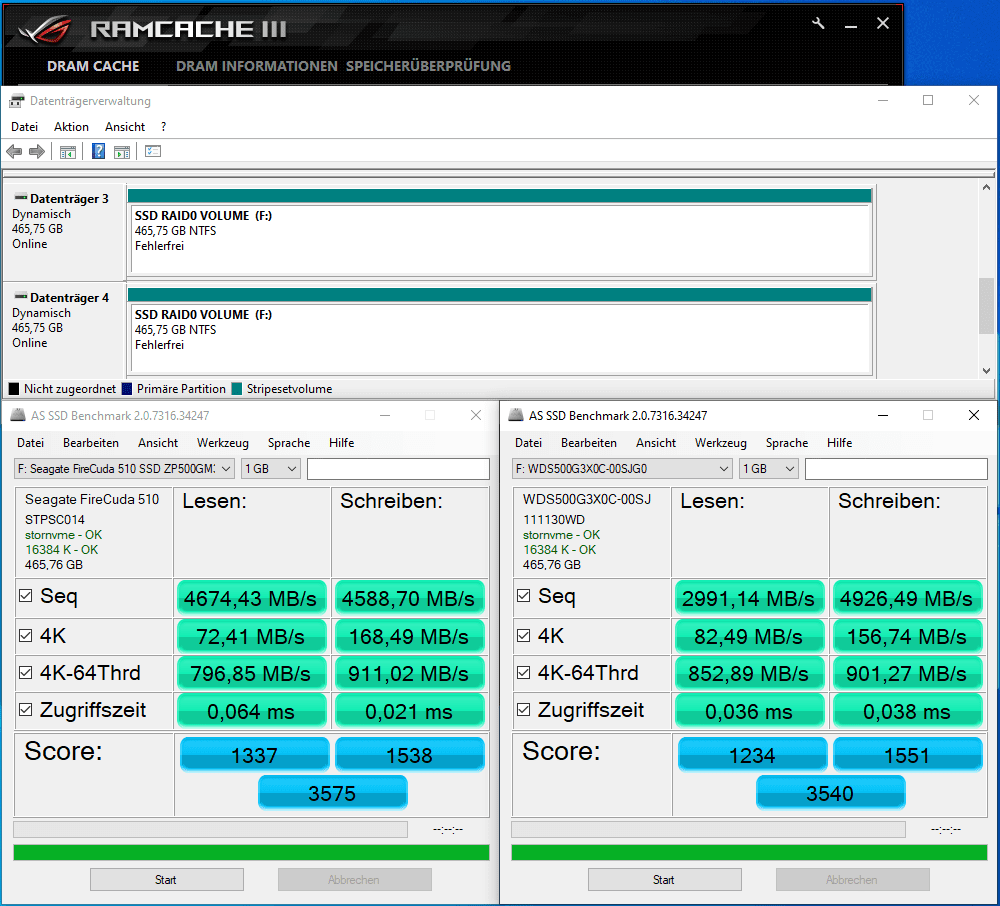Click scroll down arrow in disk list
Screen dimensions: 1000x906
click(x=986, y=370)
